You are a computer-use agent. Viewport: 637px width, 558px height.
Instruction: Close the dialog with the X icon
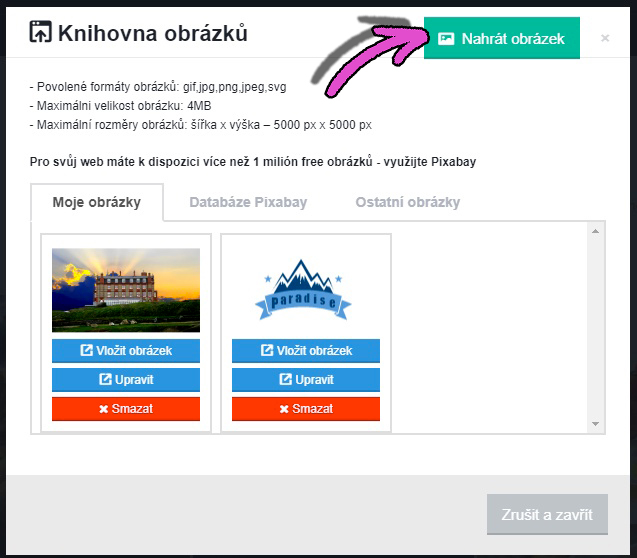tap(604, 38)
